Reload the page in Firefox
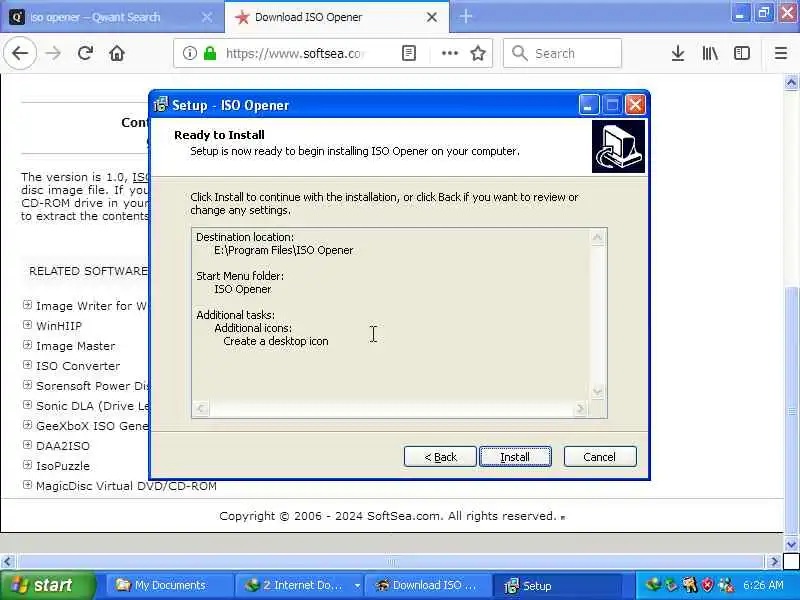 (x=85, y=53)
